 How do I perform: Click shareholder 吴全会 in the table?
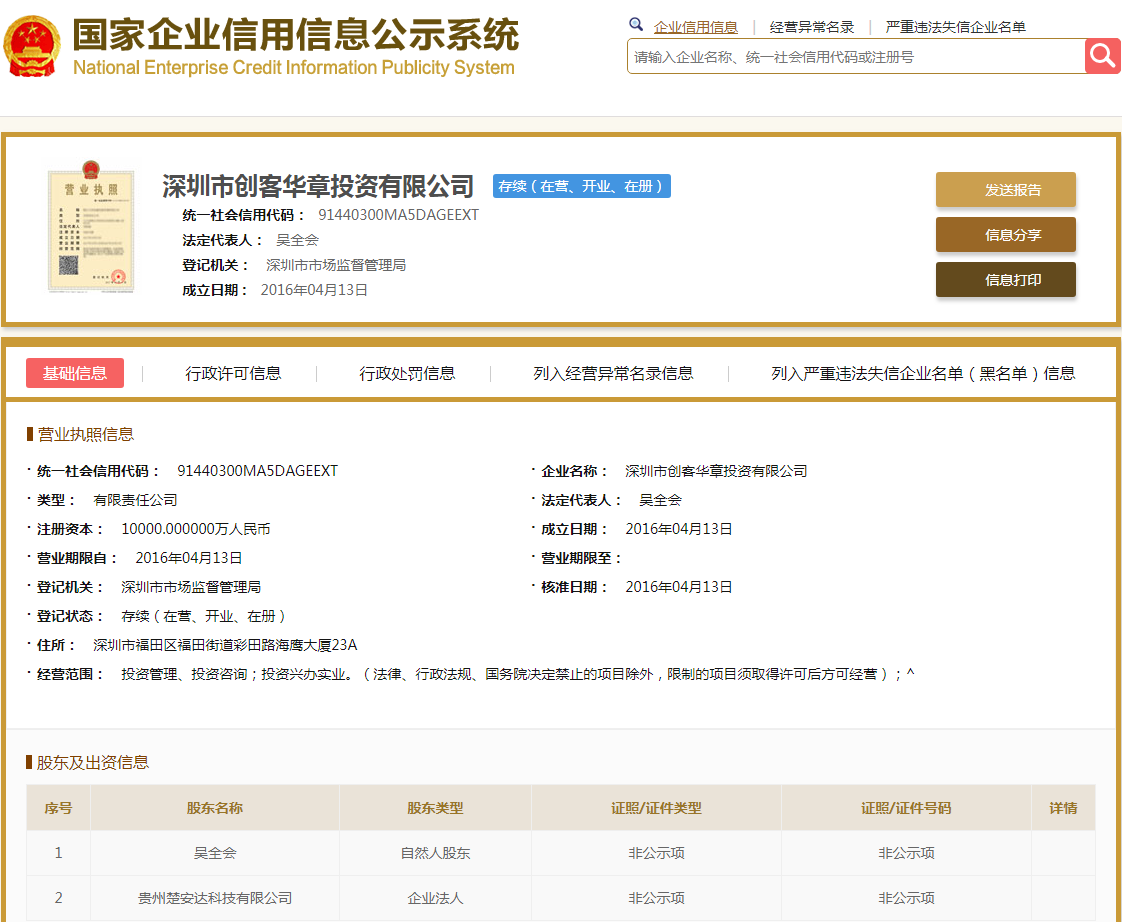214,853
